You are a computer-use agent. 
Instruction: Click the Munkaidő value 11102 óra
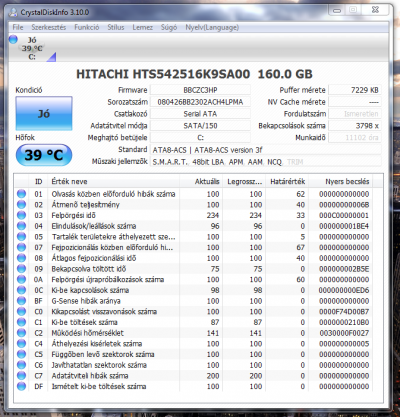[x=355, y=137]
